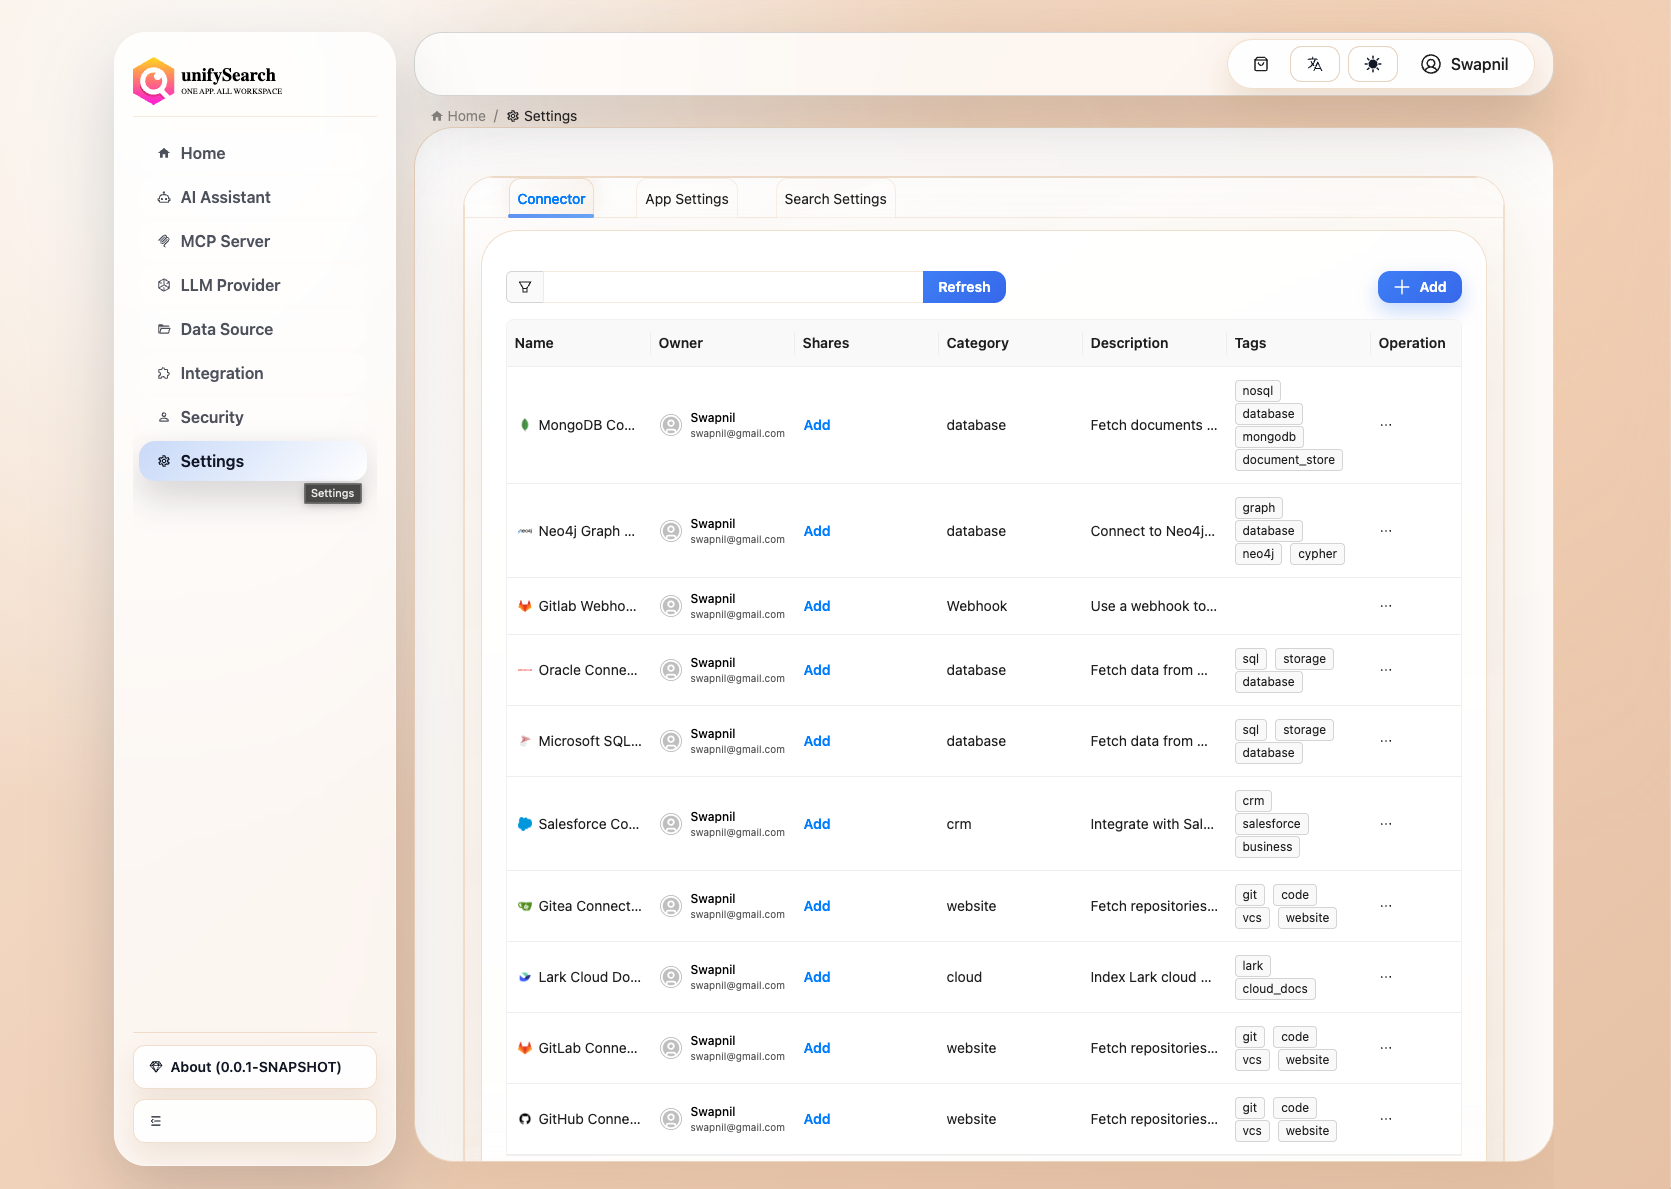Focus the connector search input field
This screenshot has width=1671, height=1189.
[x=733, y=287]
